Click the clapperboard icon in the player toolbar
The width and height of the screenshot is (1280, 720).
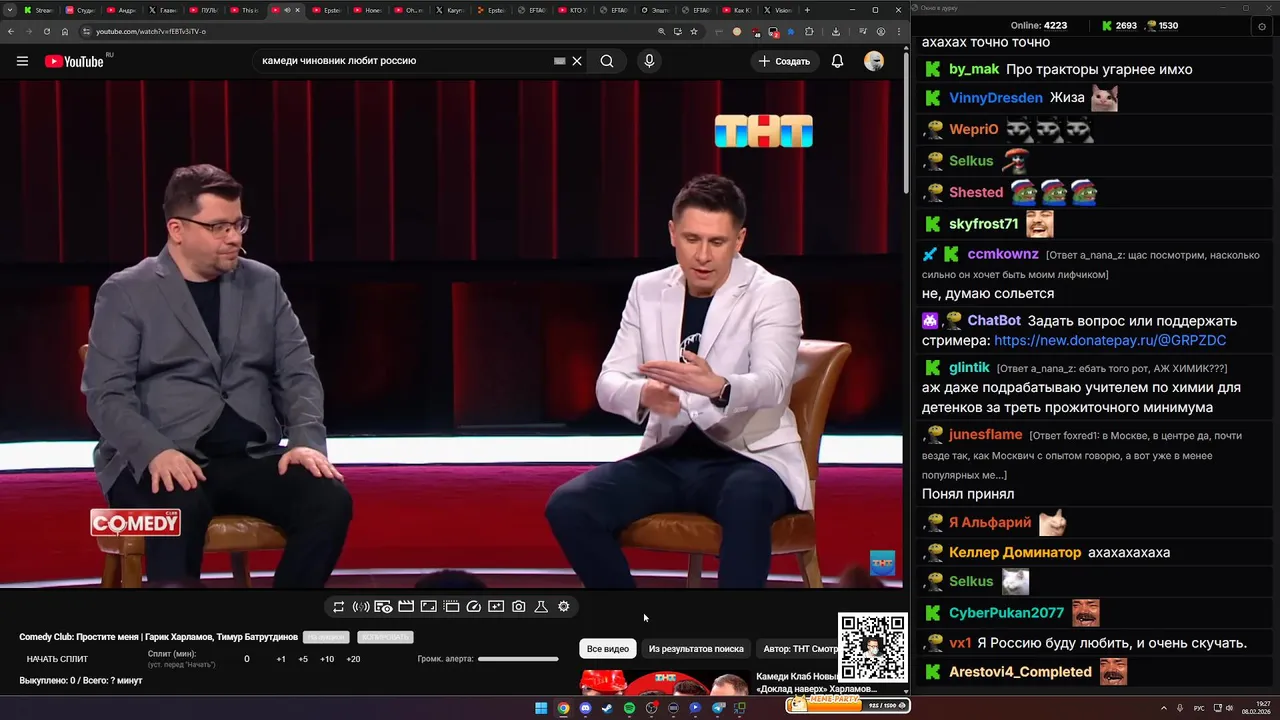(406, 607)
